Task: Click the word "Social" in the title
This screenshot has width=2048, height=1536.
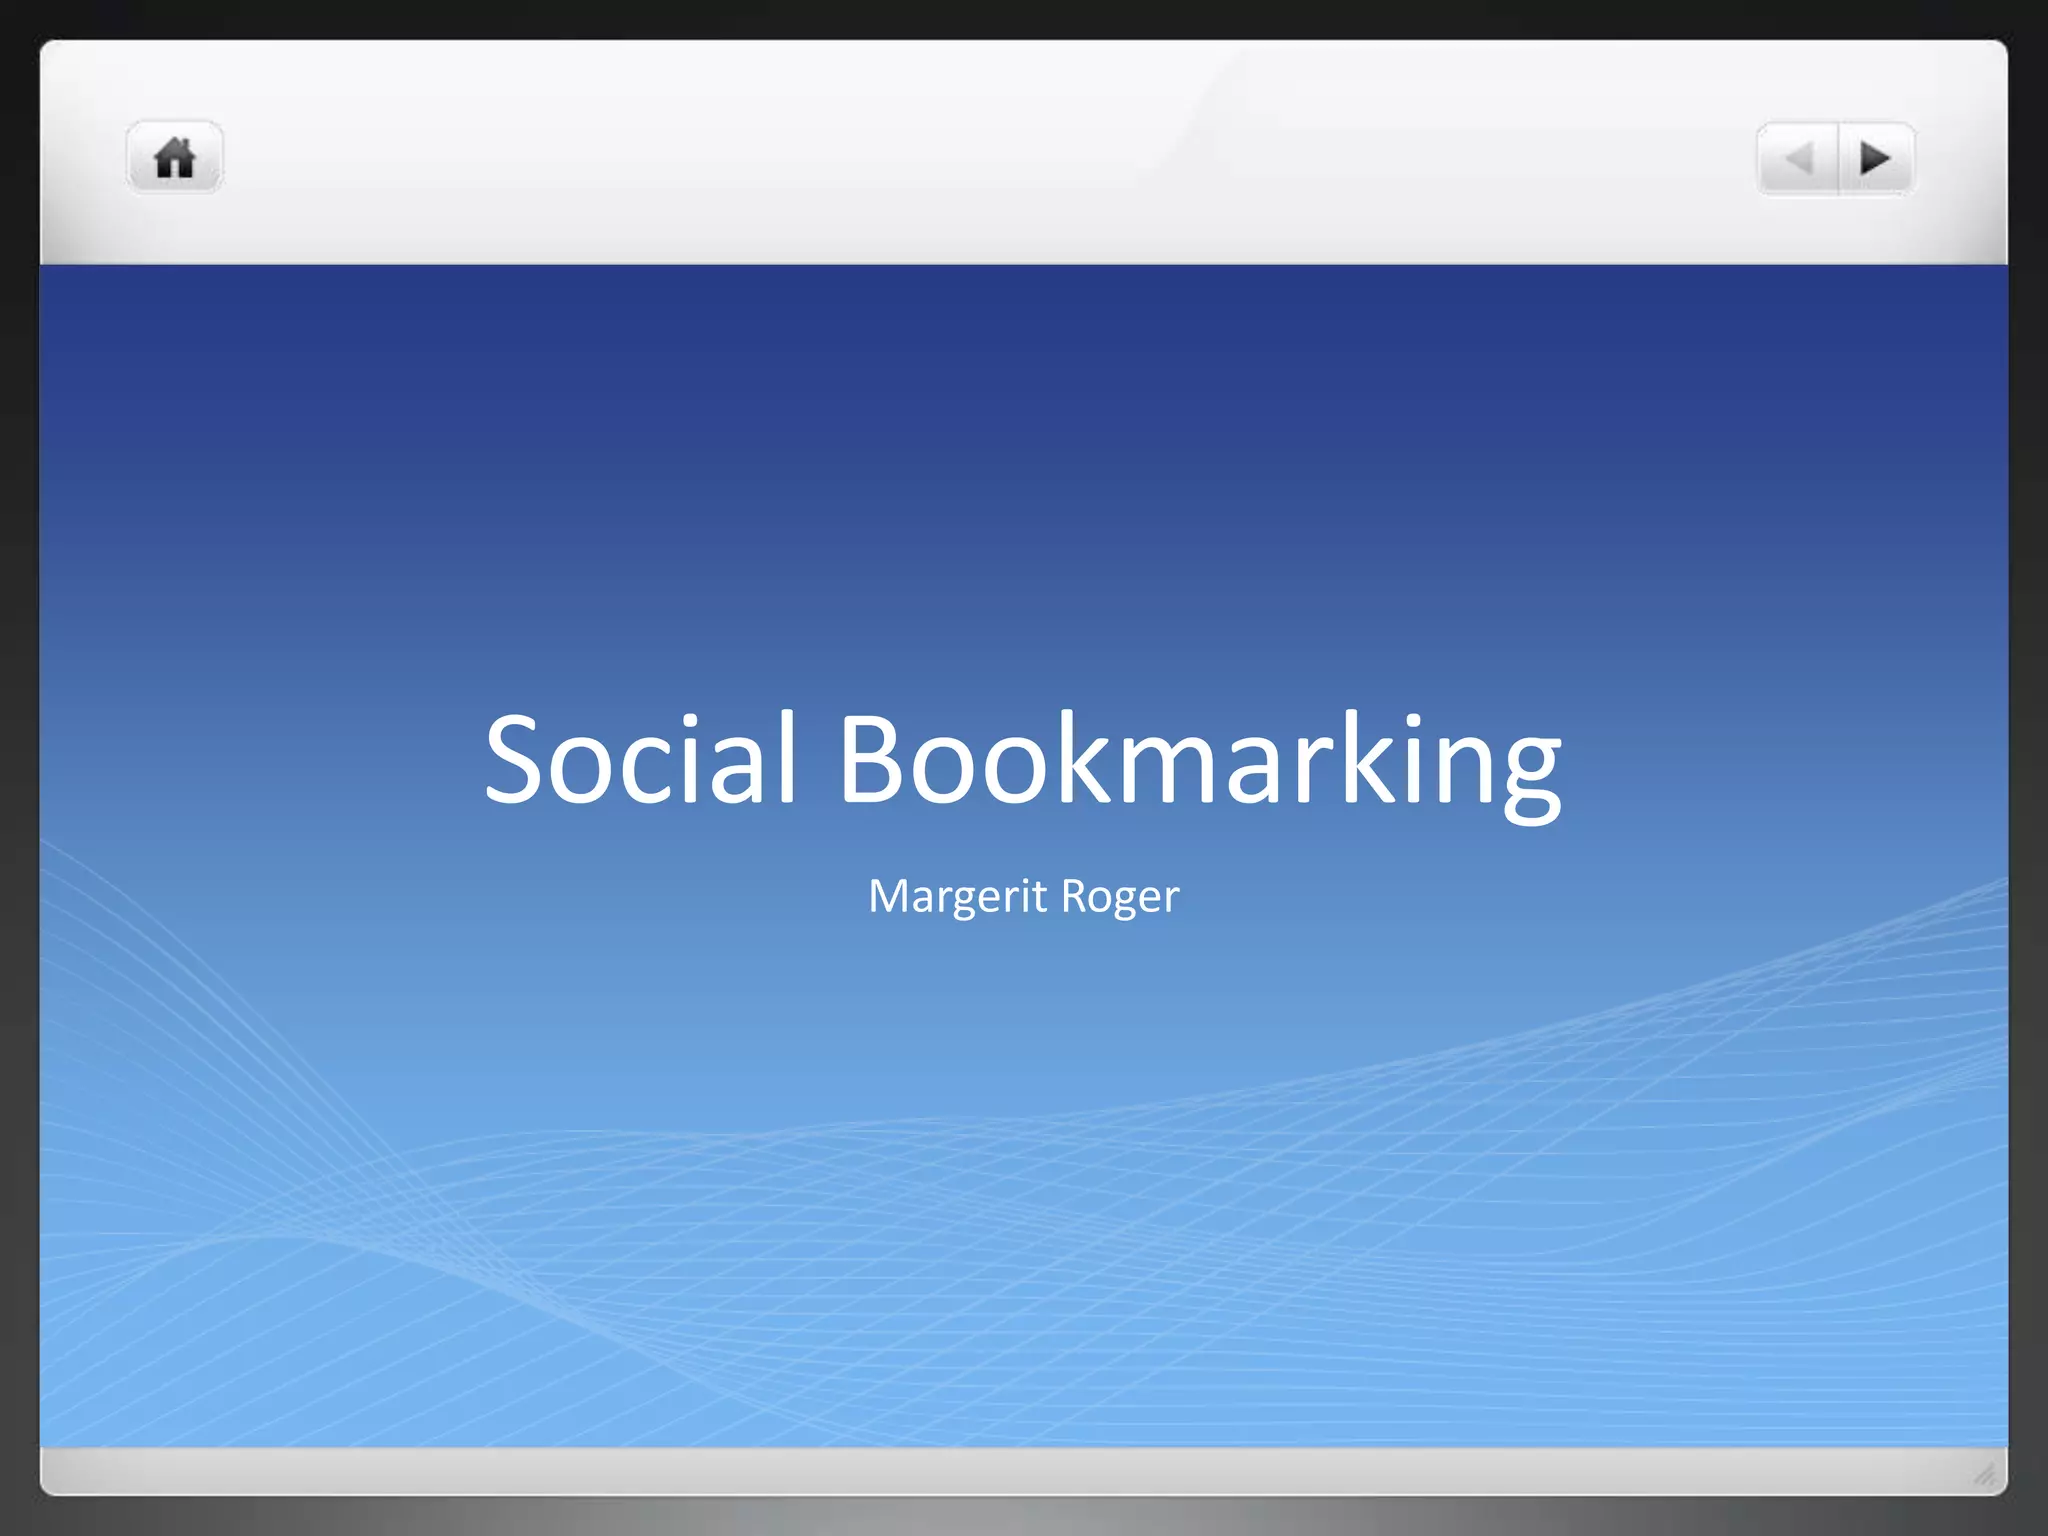Action: point(640,758)
